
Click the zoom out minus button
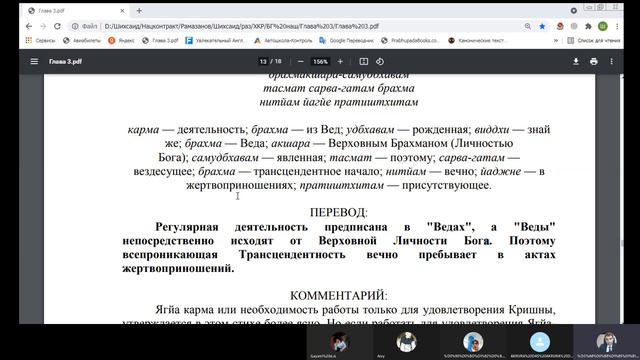pos(300,62)
